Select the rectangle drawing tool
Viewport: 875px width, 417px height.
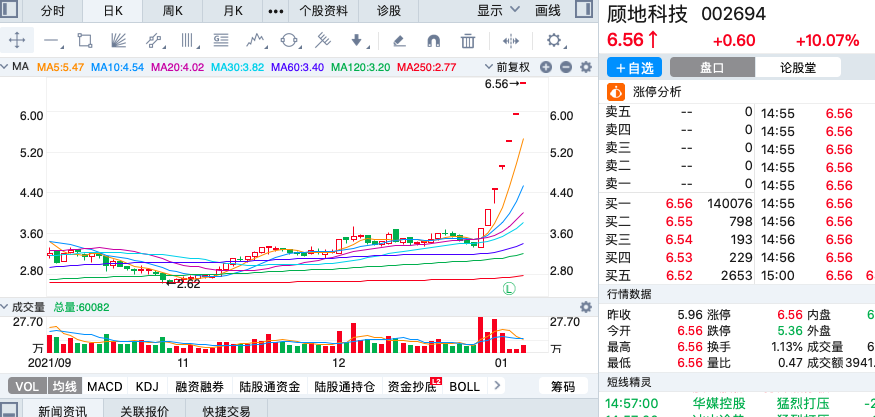pos(85,40)
